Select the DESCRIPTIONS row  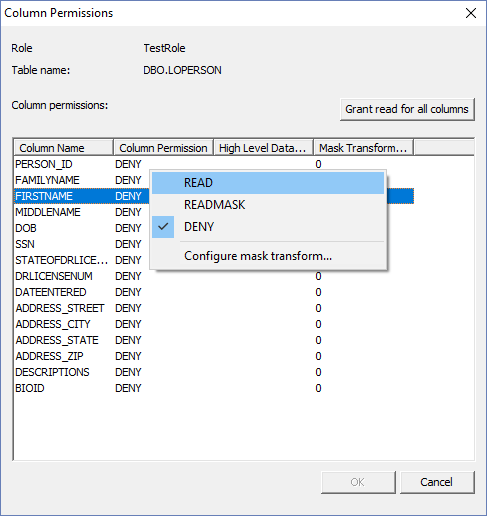(x=214, y=372)
